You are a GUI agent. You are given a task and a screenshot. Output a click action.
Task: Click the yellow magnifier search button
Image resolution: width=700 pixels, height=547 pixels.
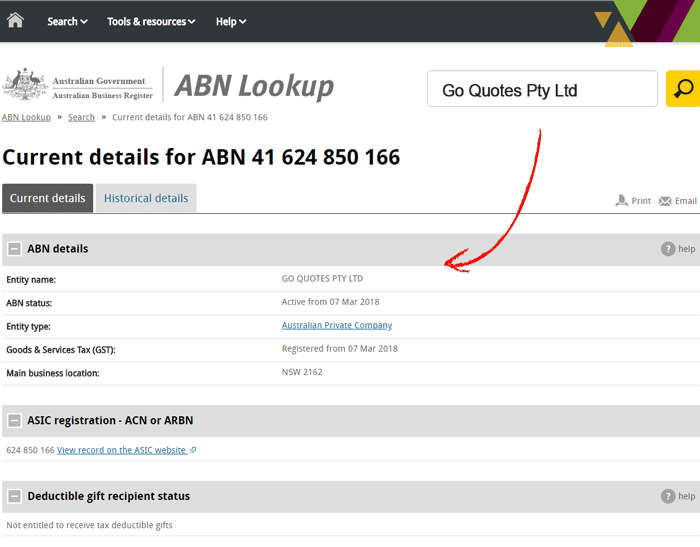click(x=683, y=88)
